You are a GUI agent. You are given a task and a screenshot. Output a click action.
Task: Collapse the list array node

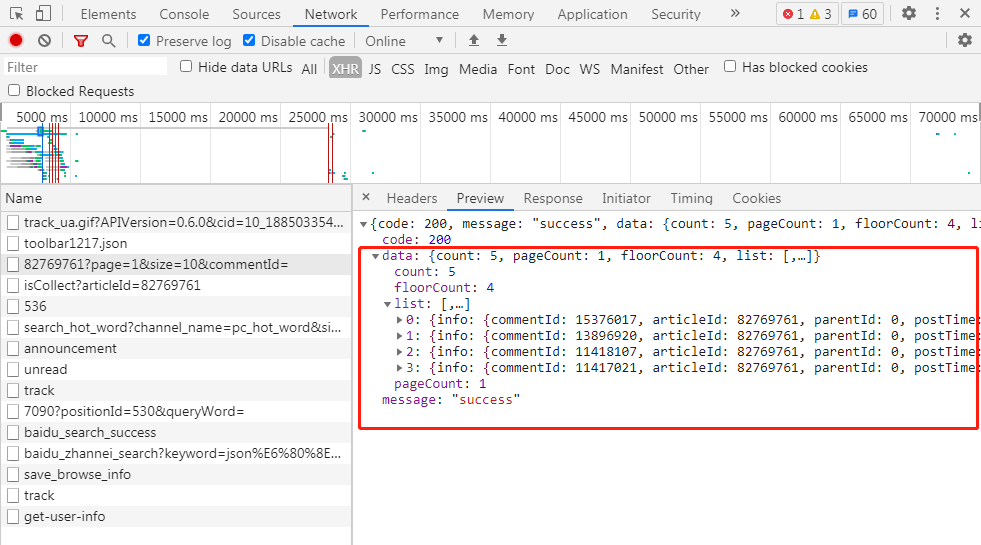(387, 304)
